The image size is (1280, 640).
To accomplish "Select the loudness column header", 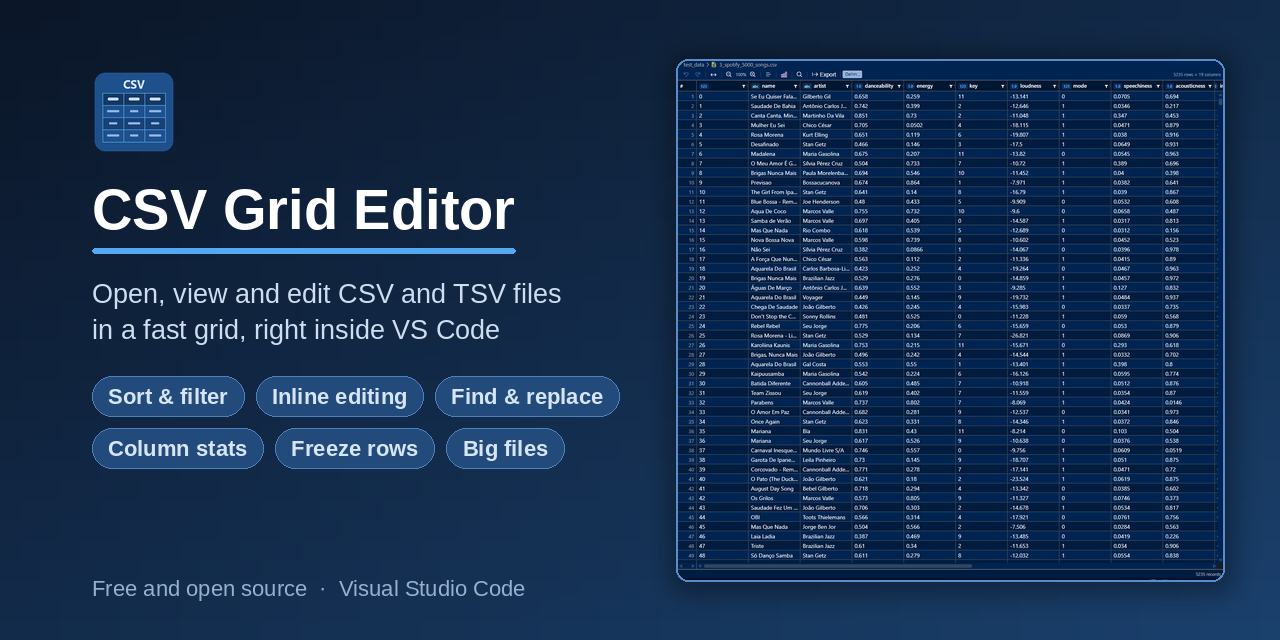I will tap(1034, 86).
